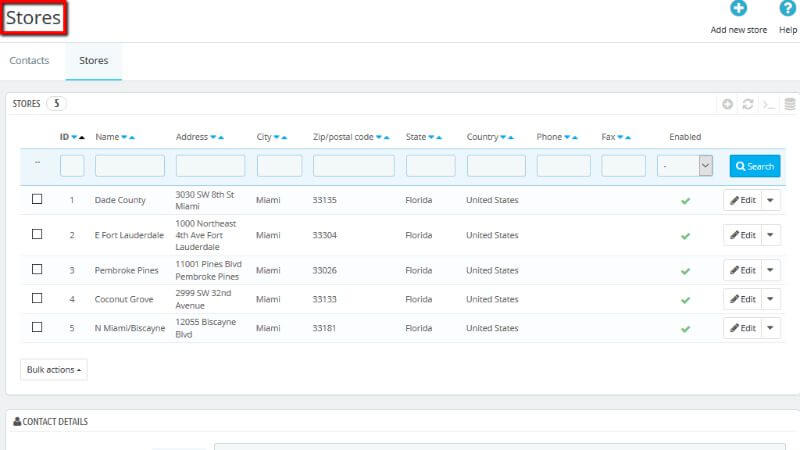This screenshot has width=800, height=450.
Task: Toggle enabled checkmark for E Fort Lauderdale
Action: (x=685, y=236)
